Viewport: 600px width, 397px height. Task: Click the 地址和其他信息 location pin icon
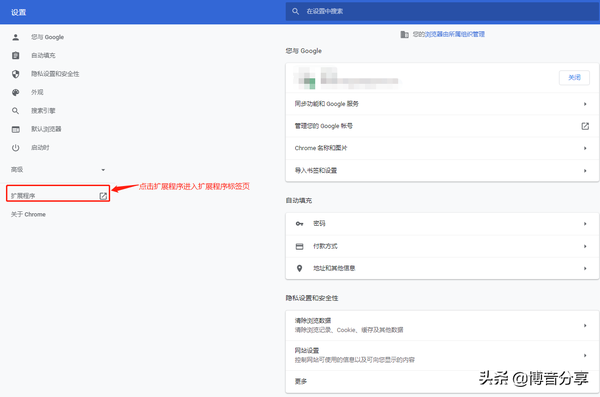click(x=300, y=268)
